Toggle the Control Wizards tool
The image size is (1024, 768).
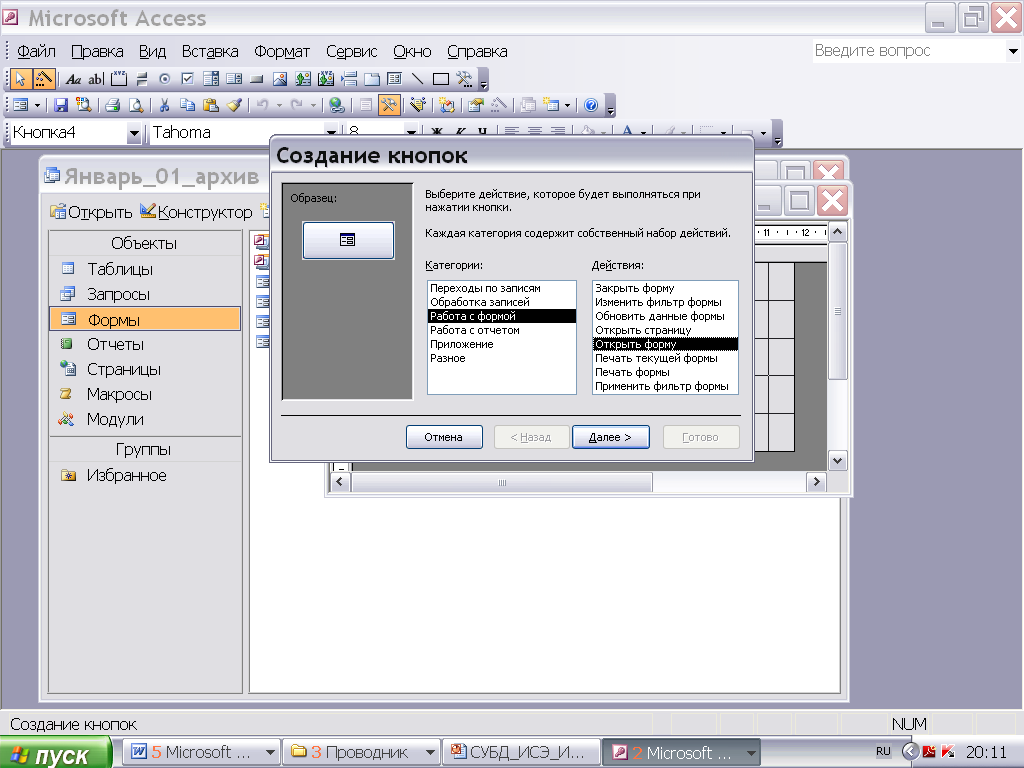(x=44, y=80)
